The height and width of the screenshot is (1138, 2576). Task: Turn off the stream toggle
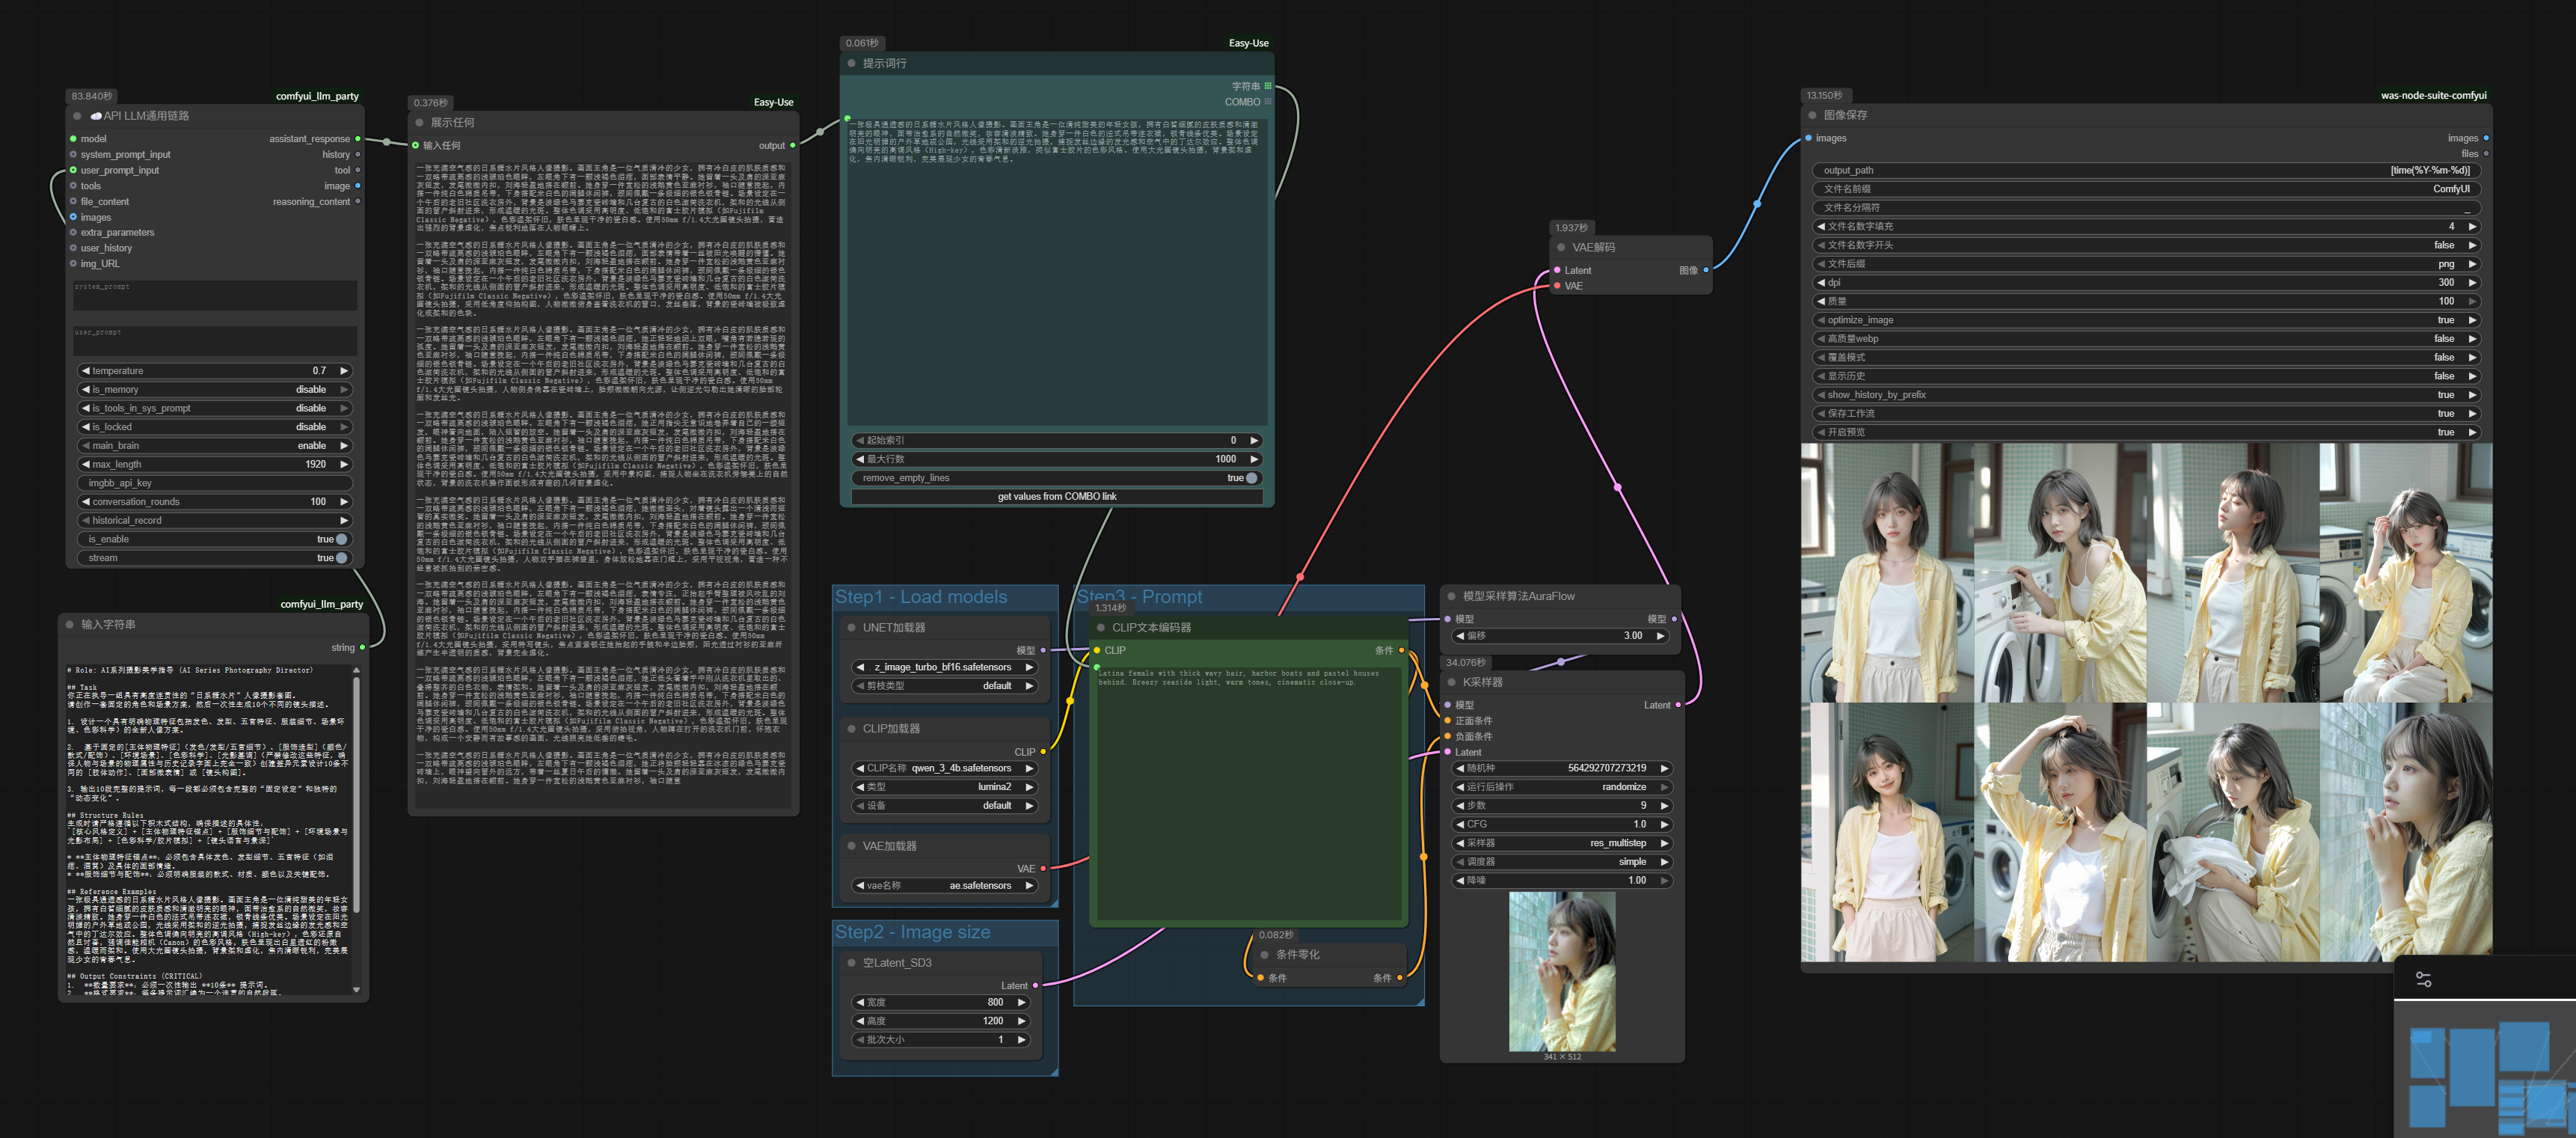[x=341, y=558]
